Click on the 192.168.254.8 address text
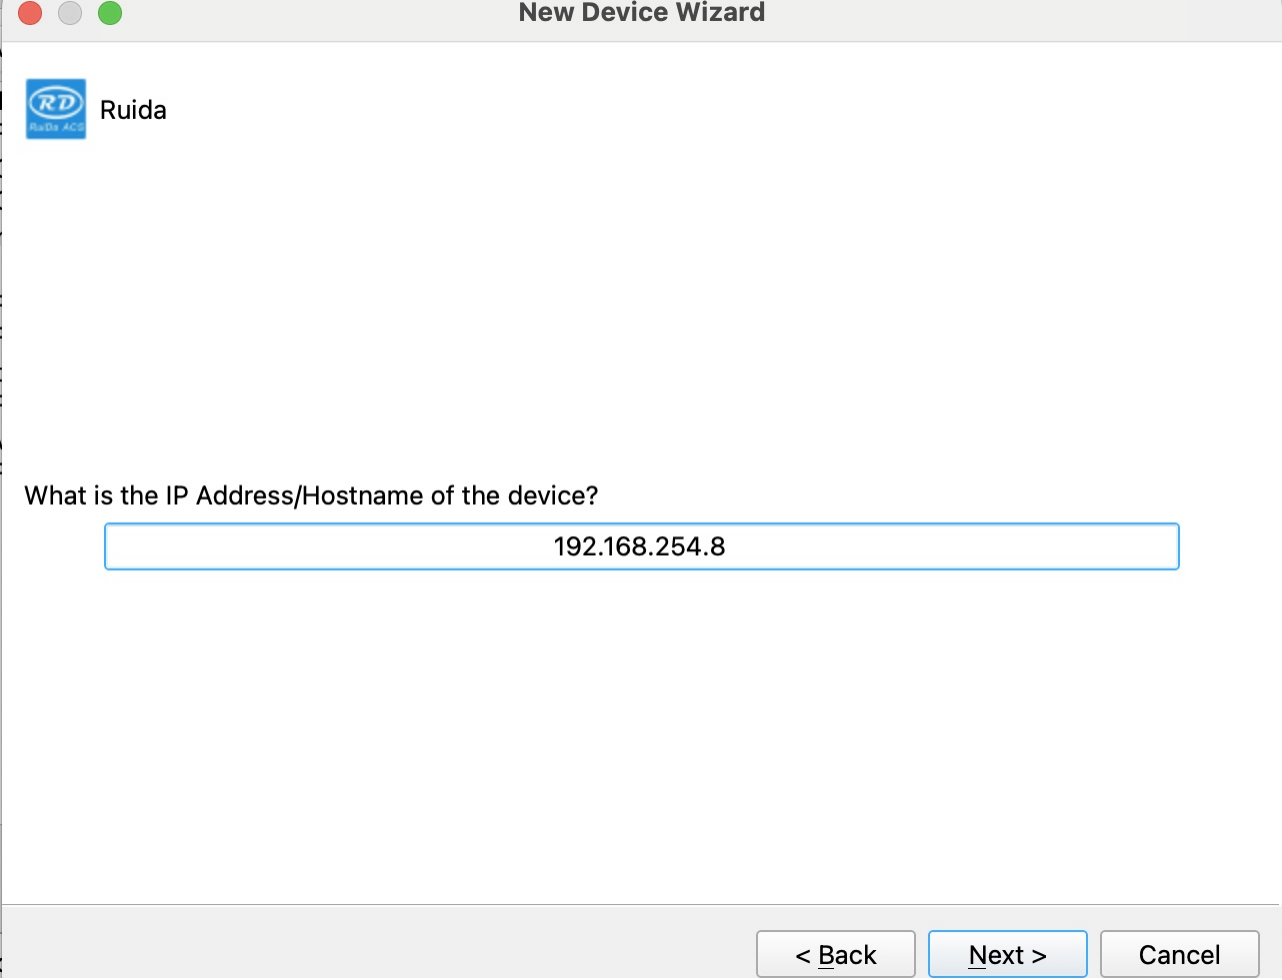This screenshot has width=1282, height=980. click(x=639, y=547)
